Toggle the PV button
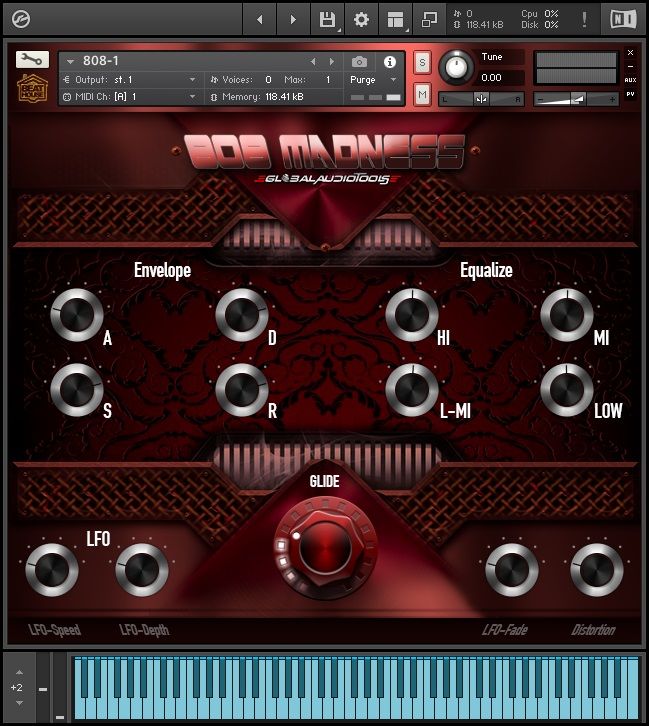Viewport: 649px width, 726px height. tap(630, 94)
